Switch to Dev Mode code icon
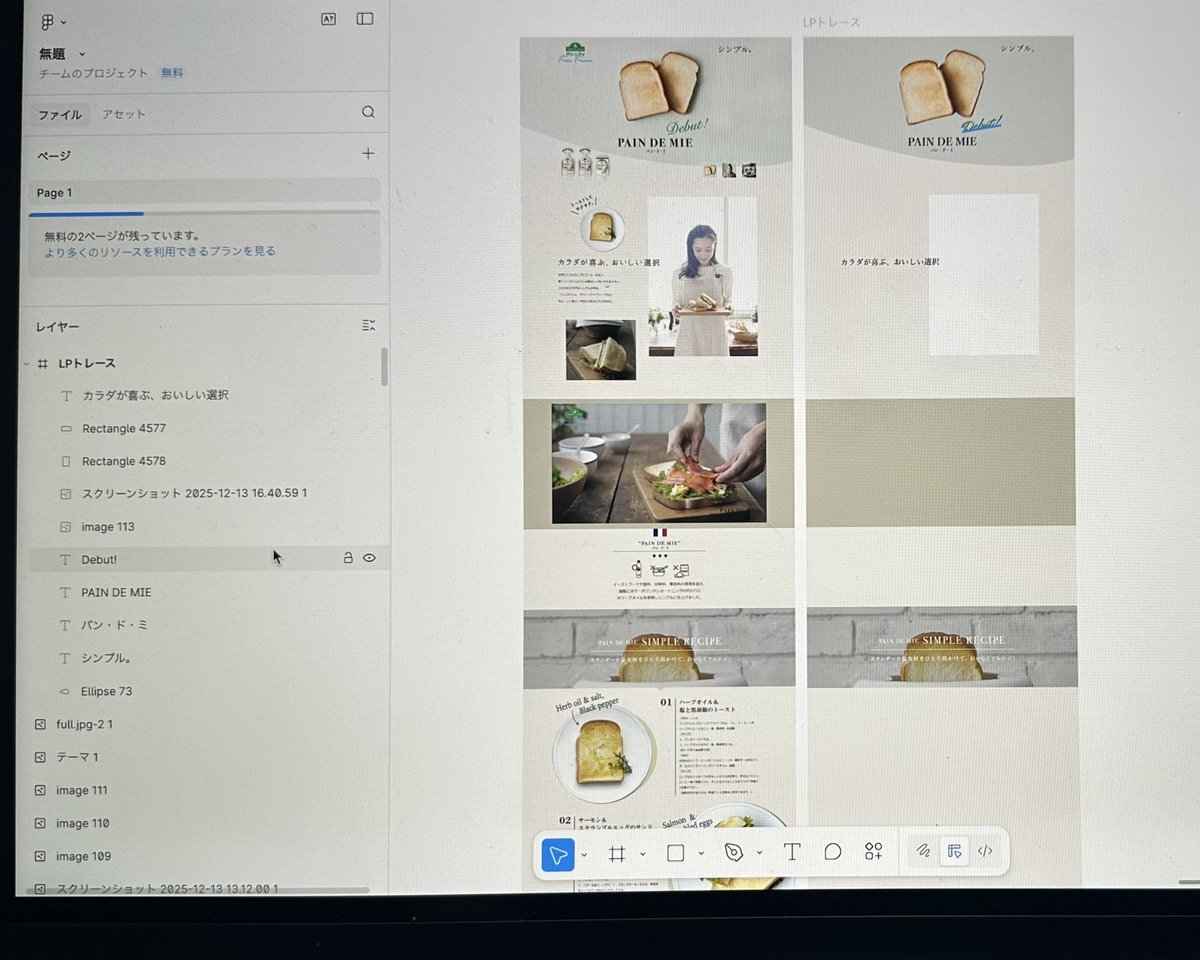This screenshot has height=960, width=1200. coord(985,852)
